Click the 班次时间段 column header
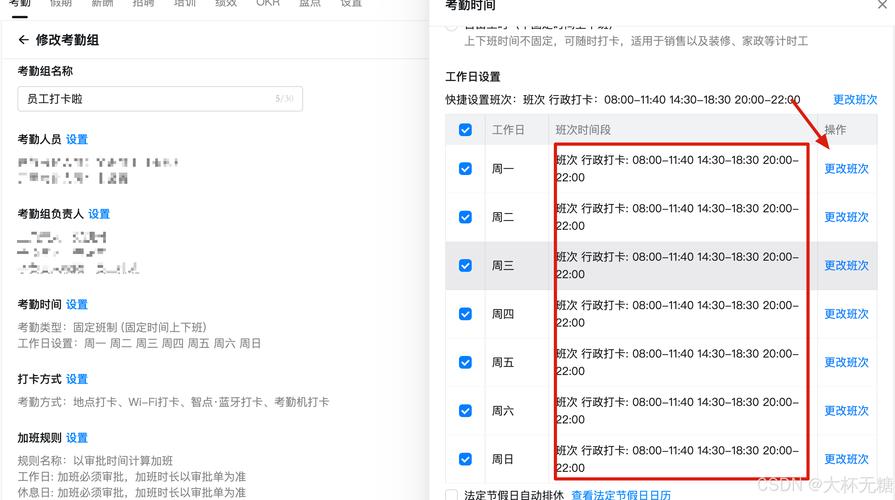Image resolution: width=895 pixels, height=500 pixels. tap(583, 130)
